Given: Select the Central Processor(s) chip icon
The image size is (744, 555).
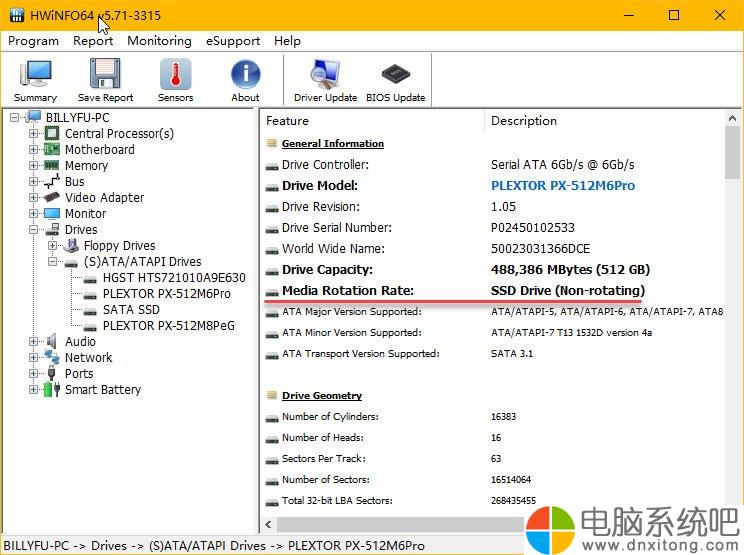Looking at the screenshot, I should [x=52, y=134].
